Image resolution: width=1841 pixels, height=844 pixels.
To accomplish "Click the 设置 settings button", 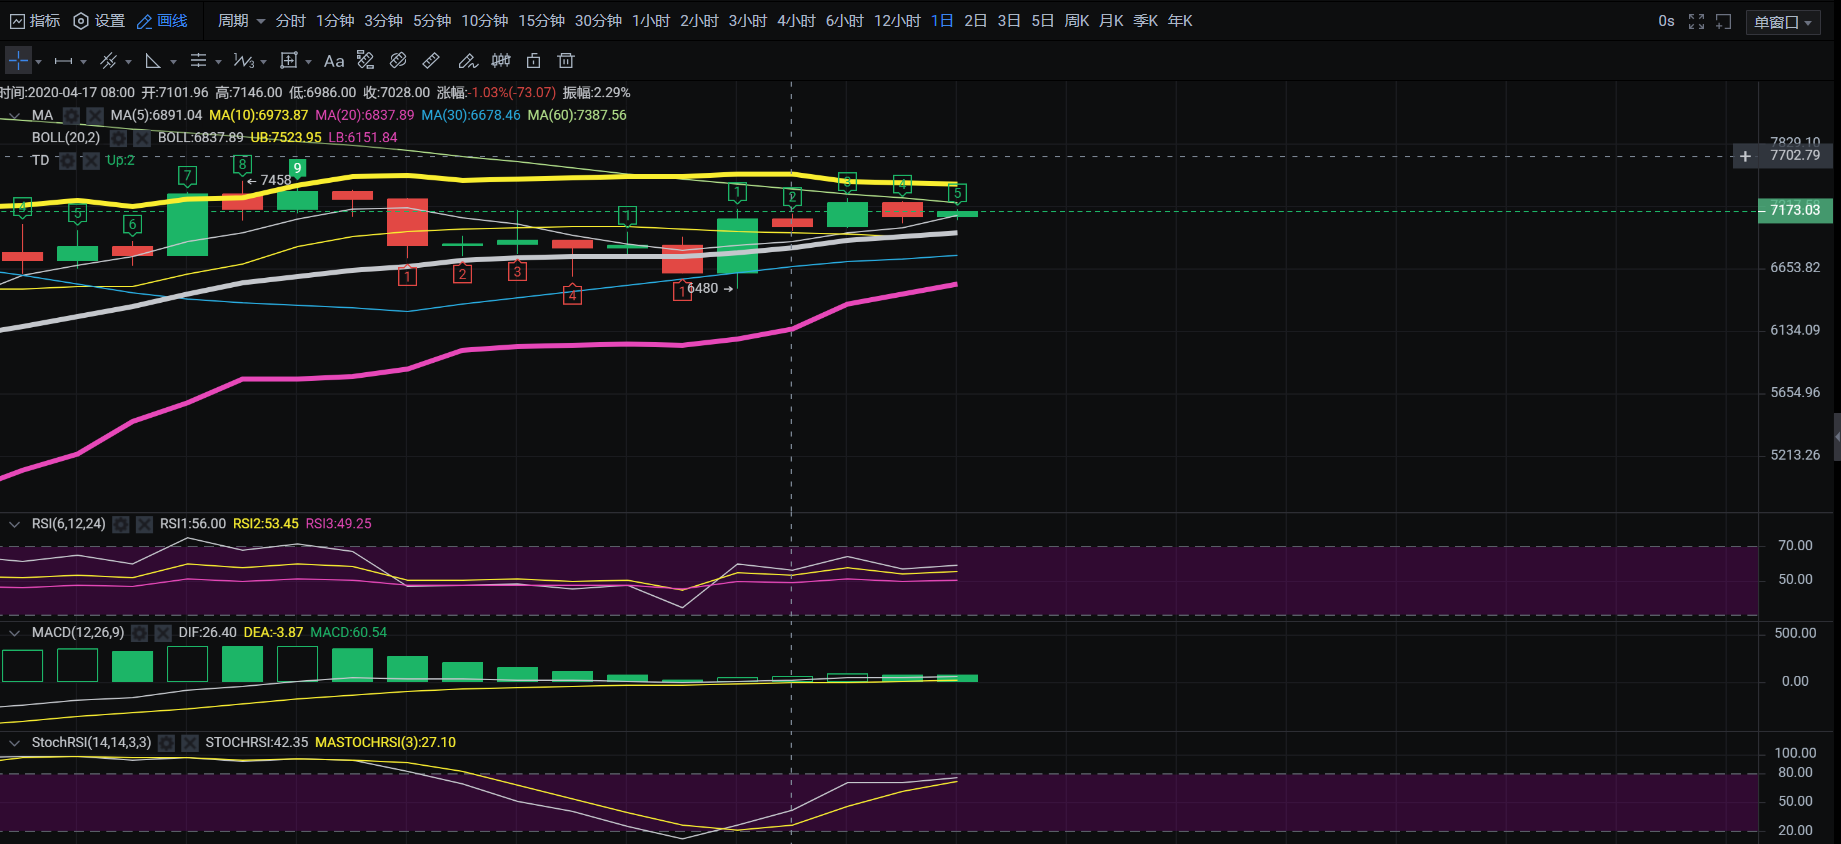I will (x=99, y=21).
